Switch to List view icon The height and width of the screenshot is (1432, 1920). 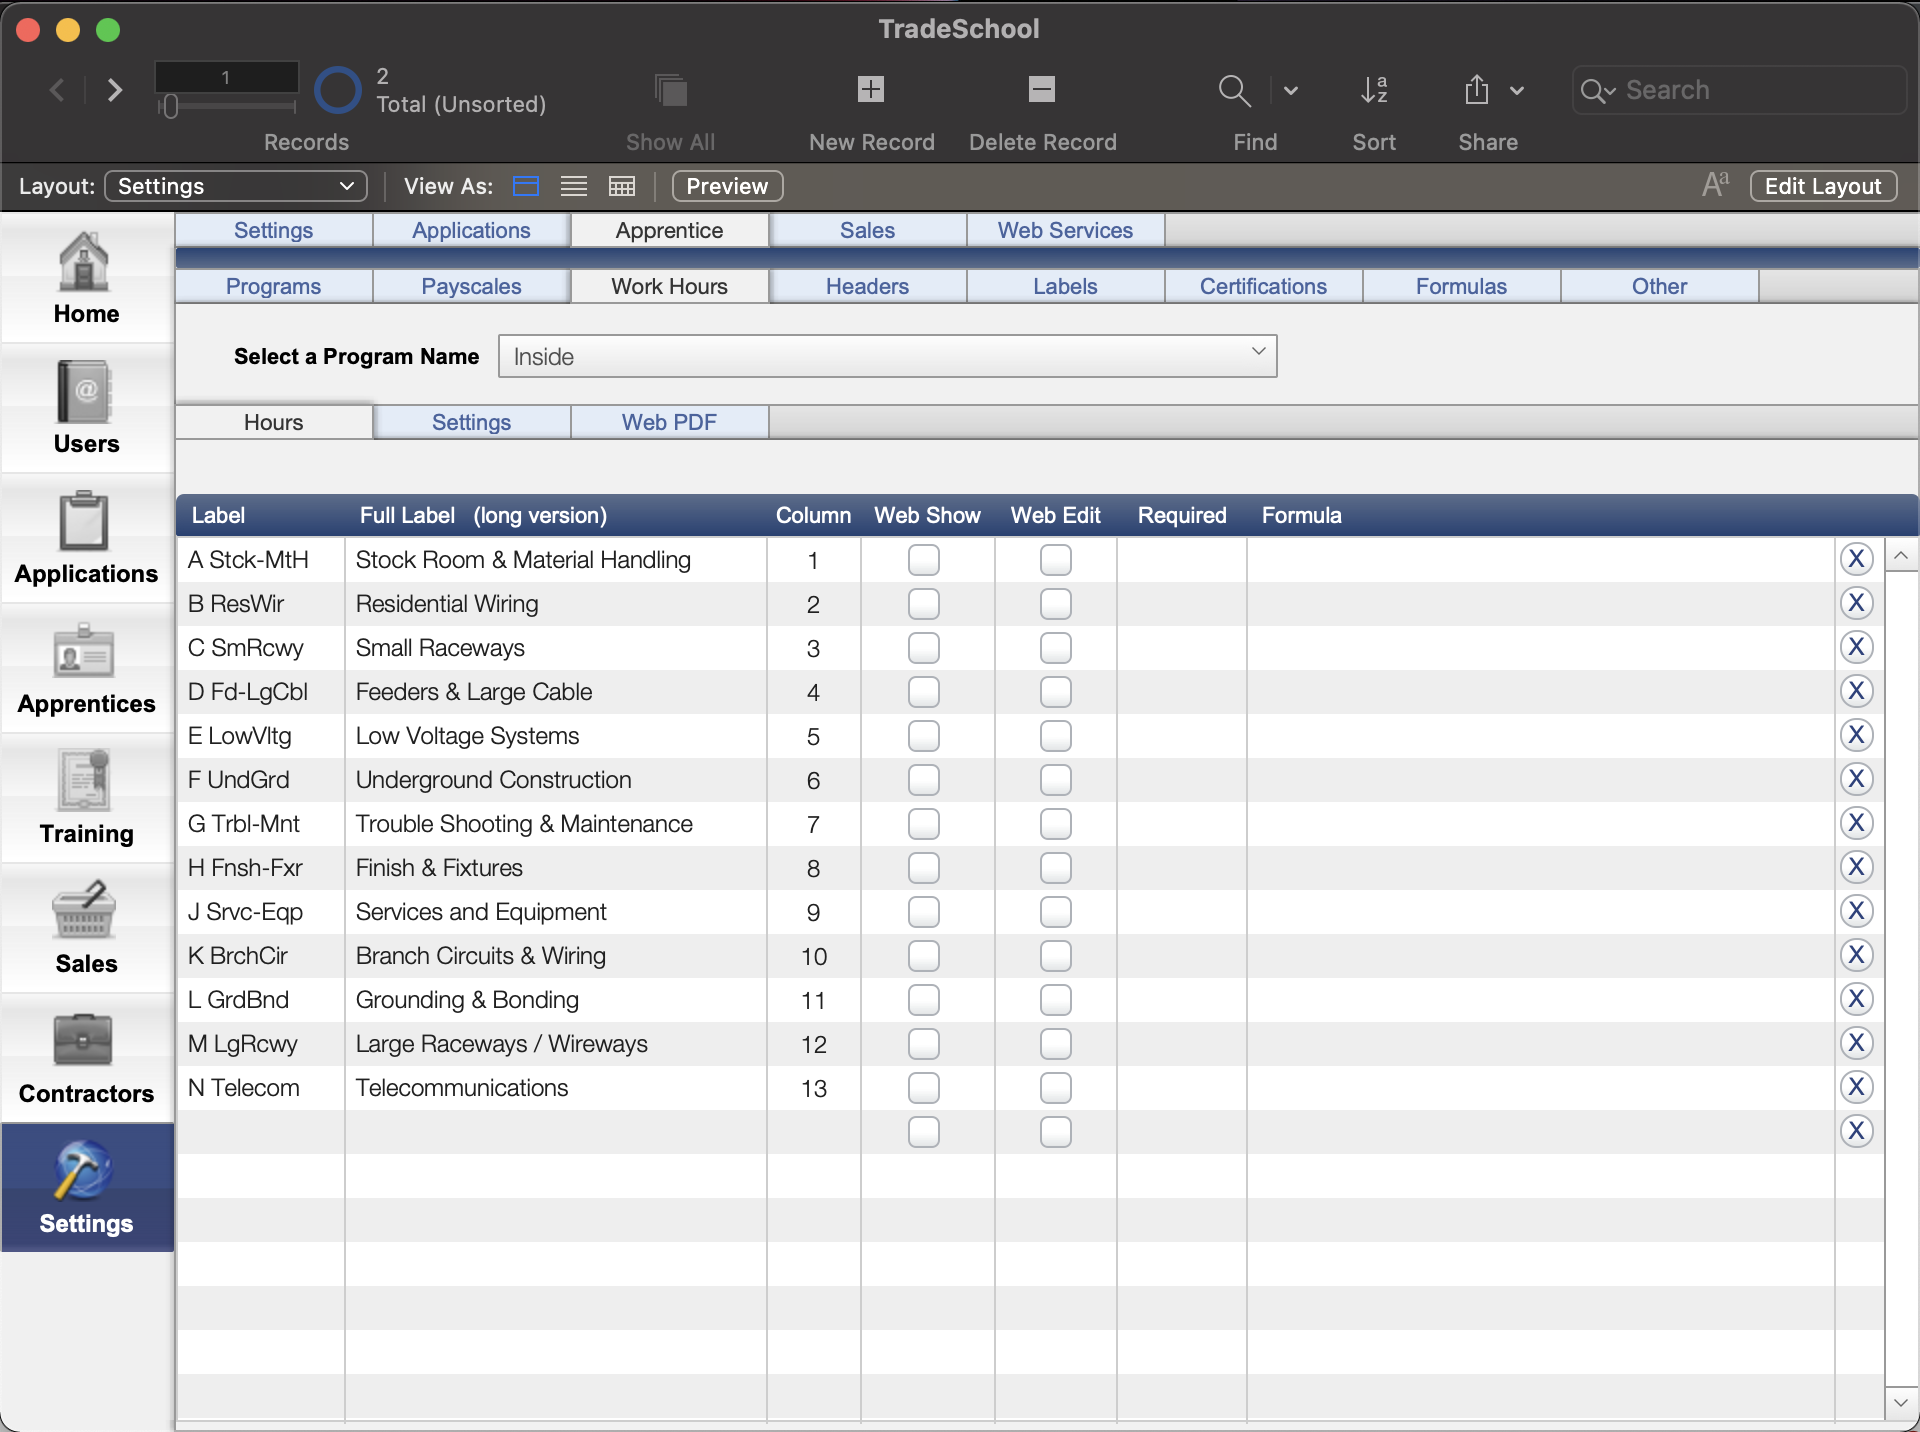coord(574,186)
